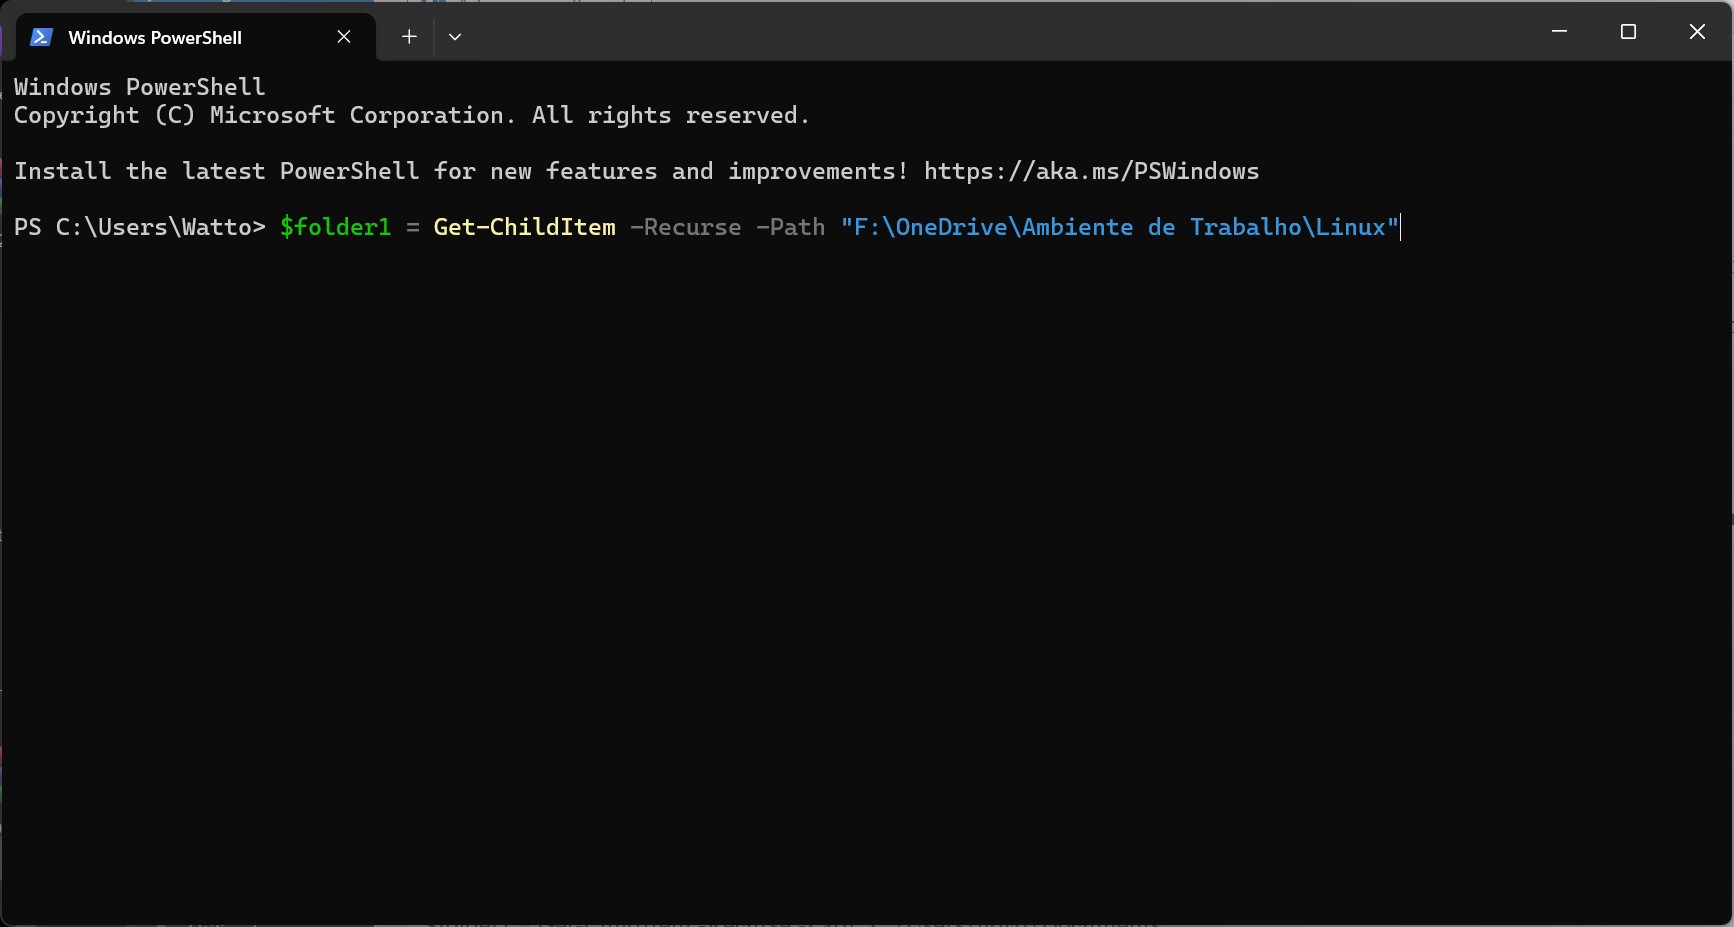Screen dimensions: 1734x927
Task: Select the Windows PowerShell tab title
Action: tap(155, 38)
